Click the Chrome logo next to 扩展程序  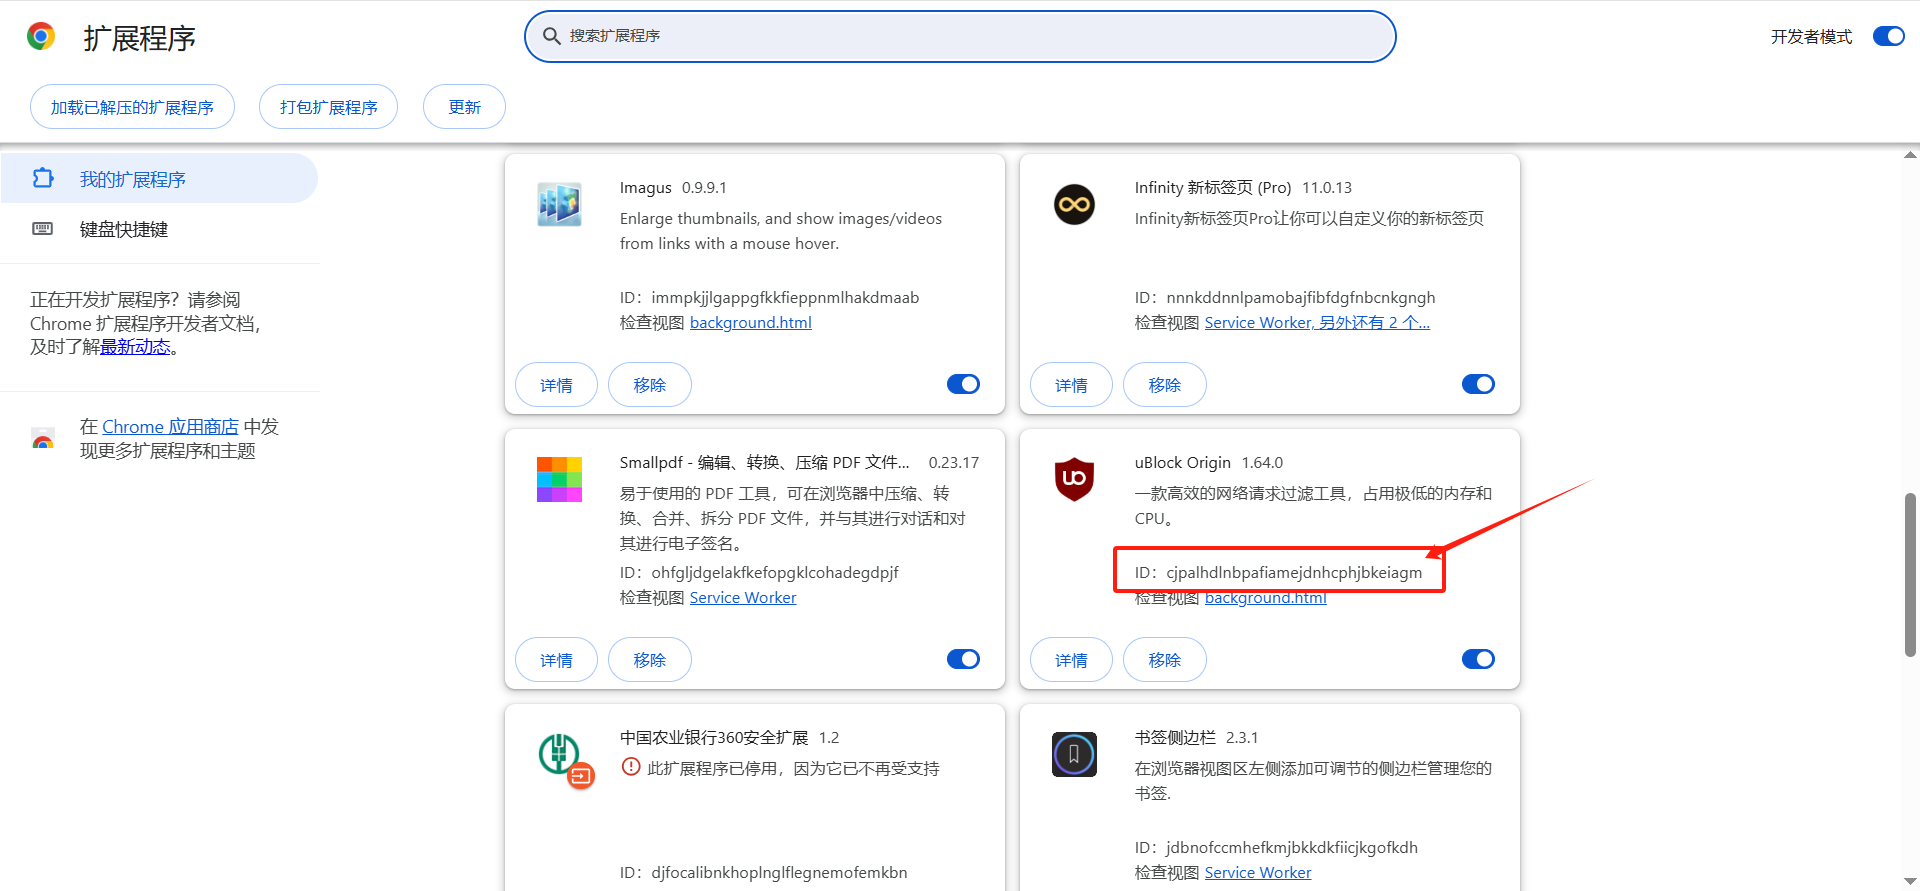point(41,37)
